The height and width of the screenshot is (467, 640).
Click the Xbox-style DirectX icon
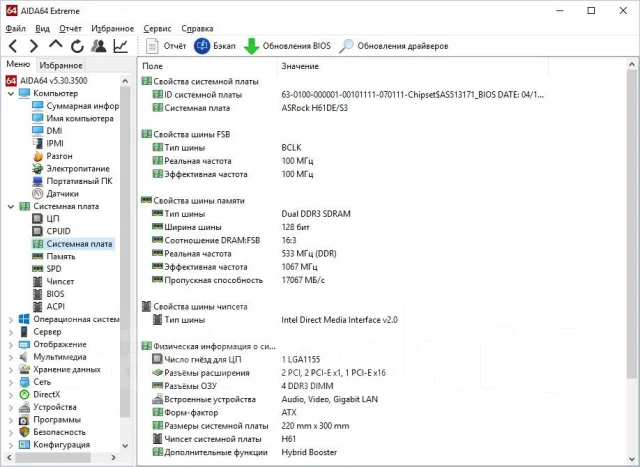tap(24, 395)
